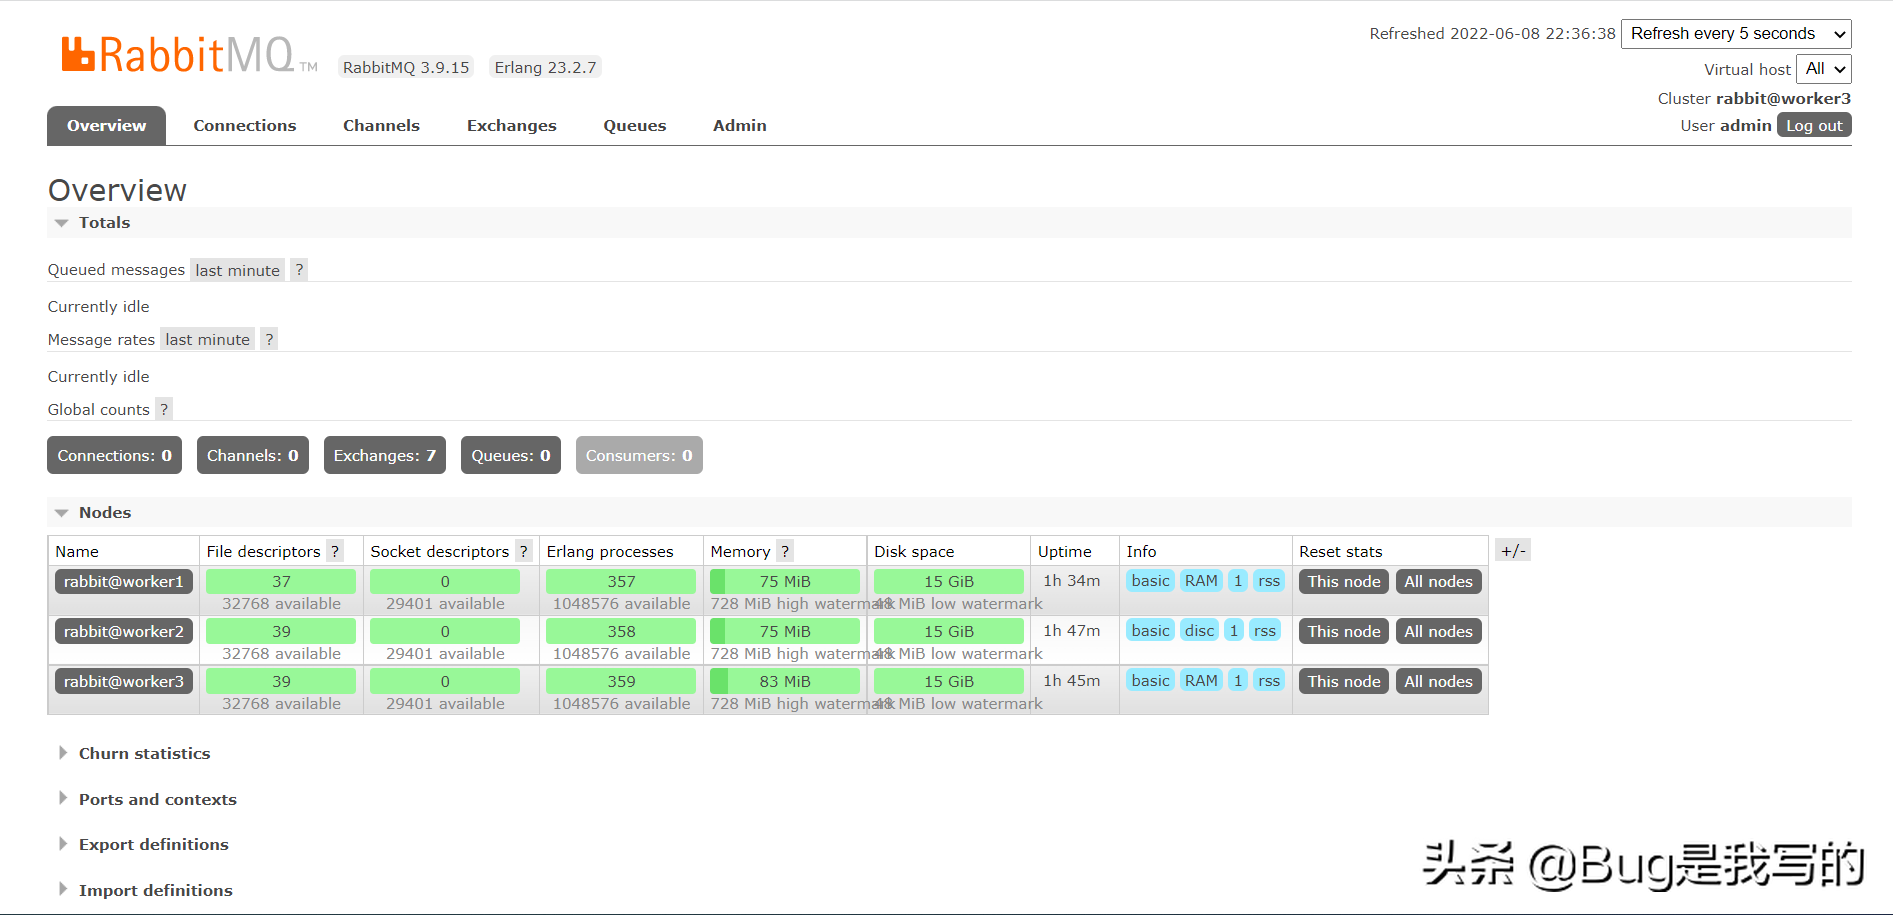Open help for Memory column
This screenshot has height=915, width=1893.
[785, 551]
